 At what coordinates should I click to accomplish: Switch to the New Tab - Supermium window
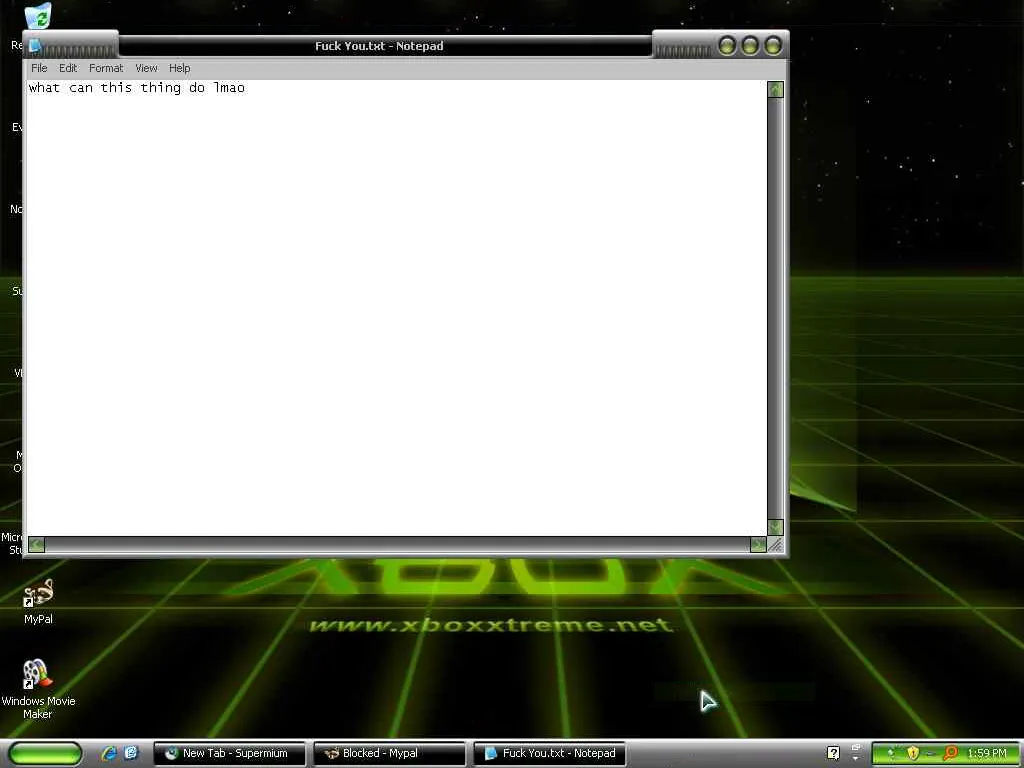tap(230, 753)
